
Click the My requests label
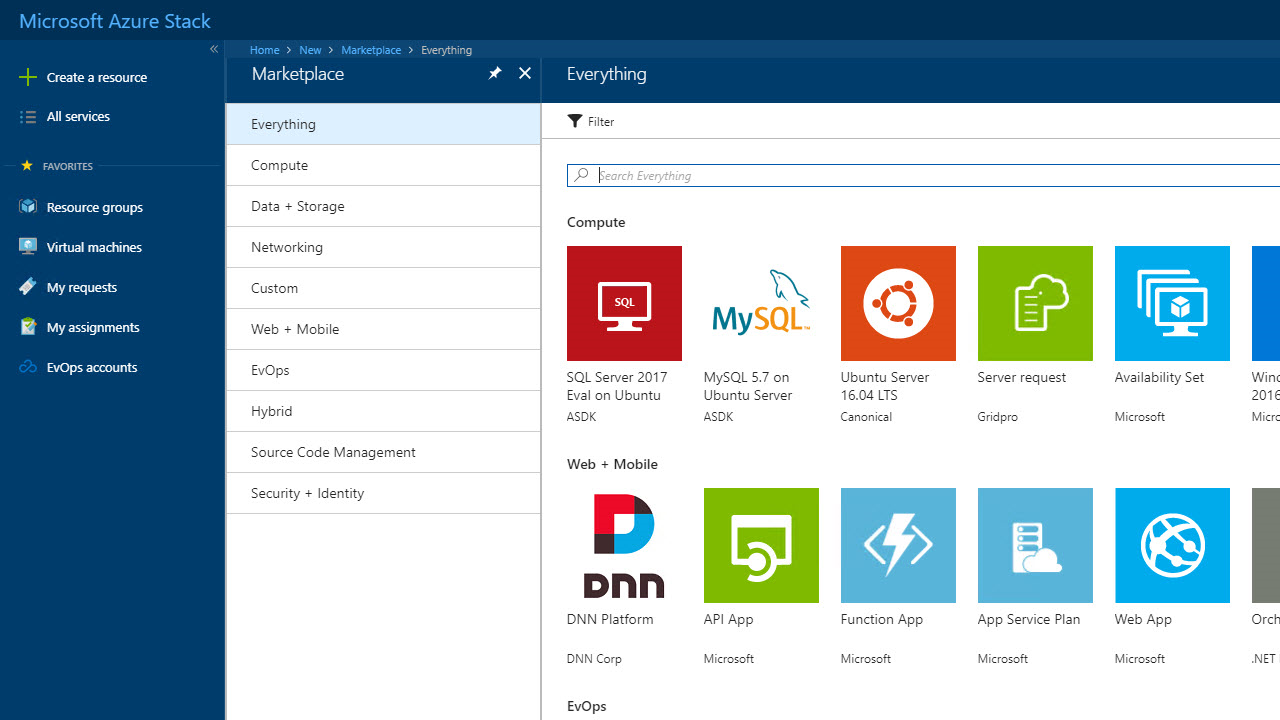pos(82,287)
